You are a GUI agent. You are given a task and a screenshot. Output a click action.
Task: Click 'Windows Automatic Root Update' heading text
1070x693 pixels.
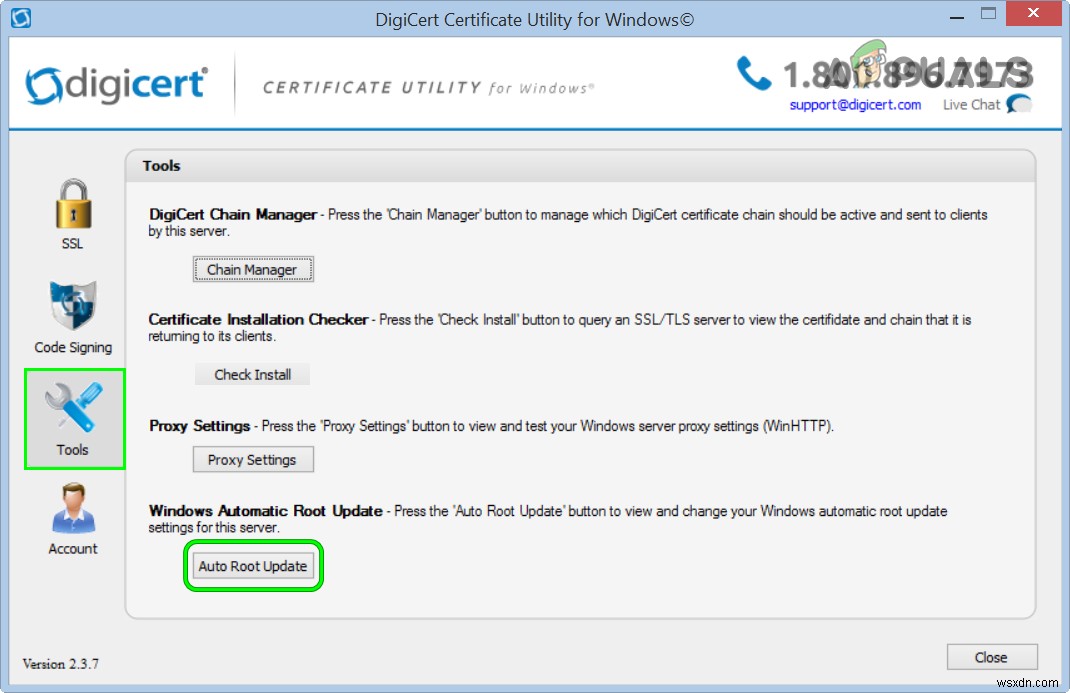265,511
